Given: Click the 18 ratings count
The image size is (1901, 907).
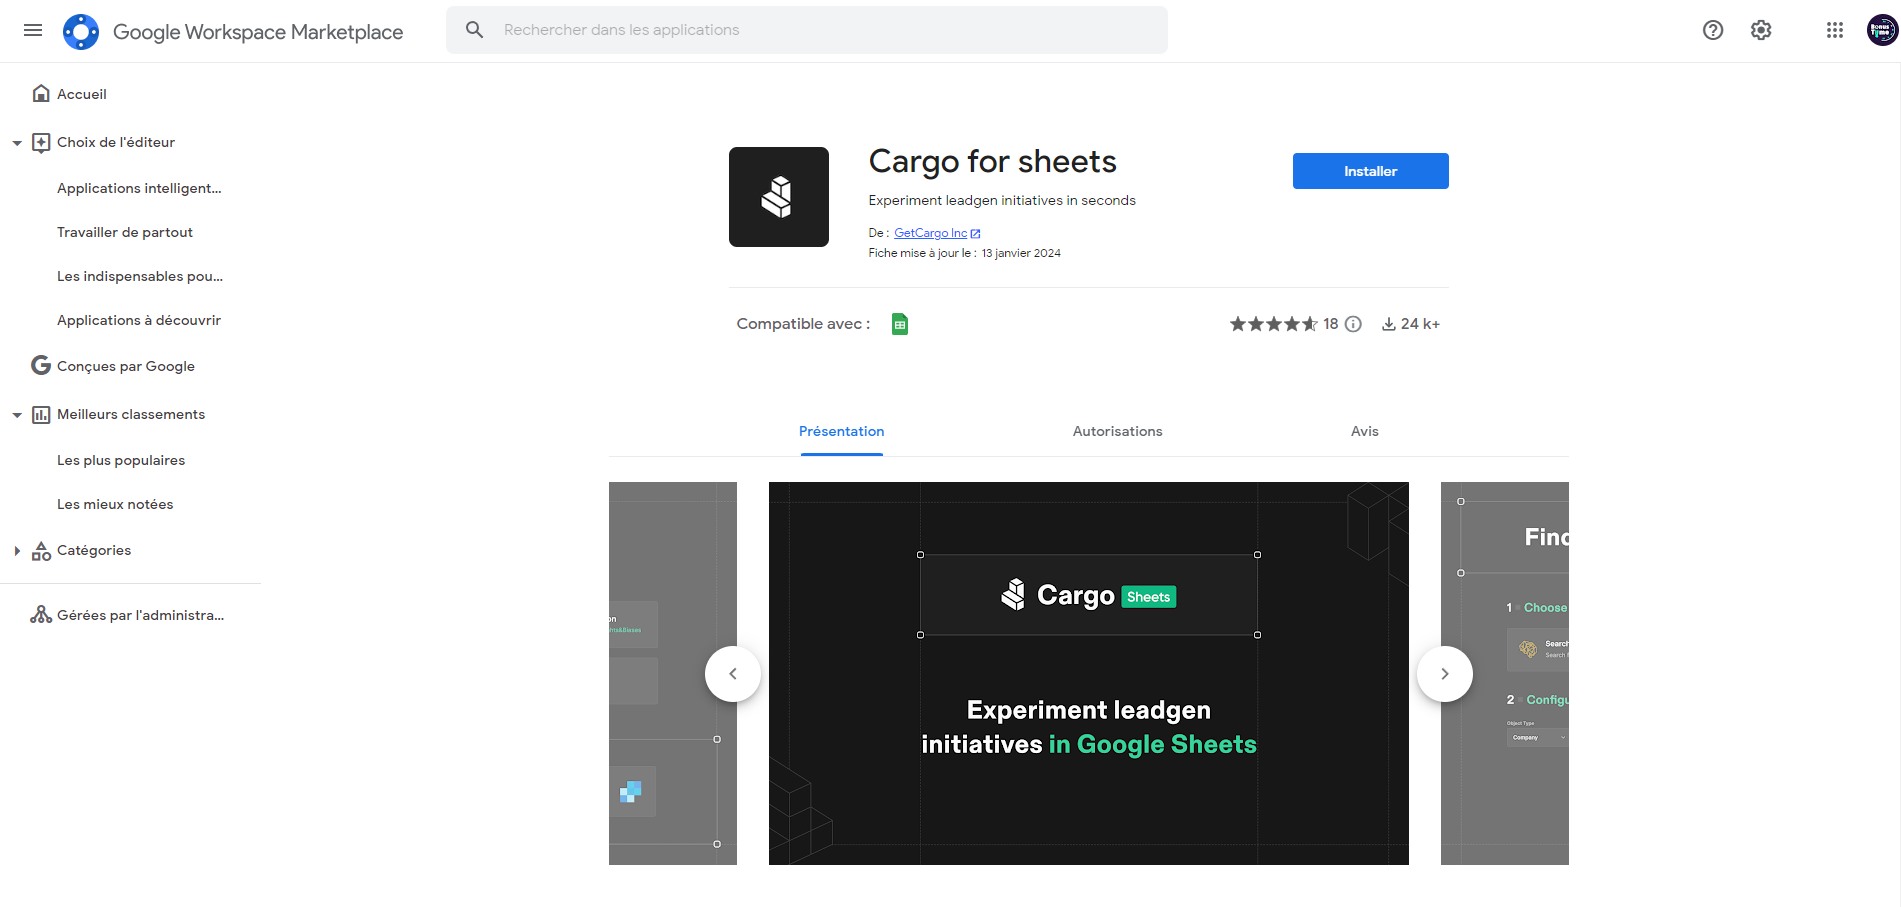Looking at the screenshot, I should [x=1330, y=324].
